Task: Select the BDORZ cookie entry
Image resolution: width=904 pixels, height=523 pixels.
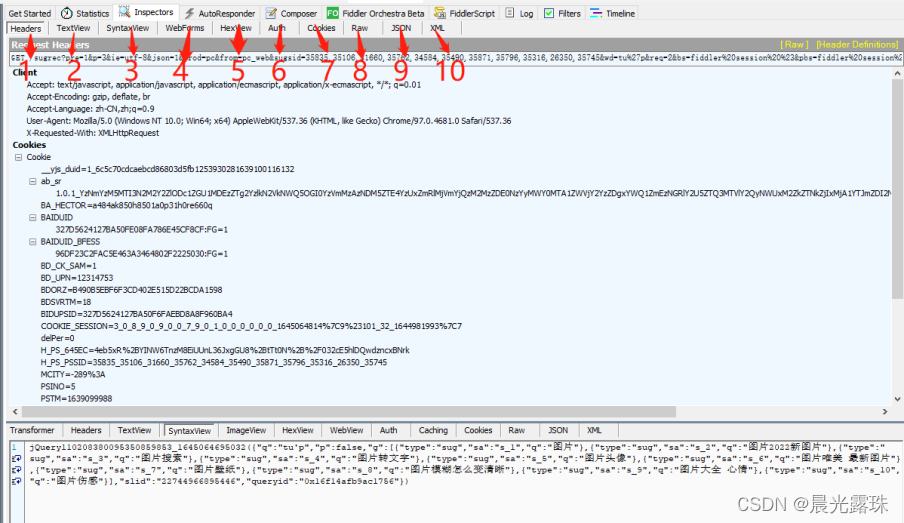Action: pyautogui.click(x=131, y=290)
